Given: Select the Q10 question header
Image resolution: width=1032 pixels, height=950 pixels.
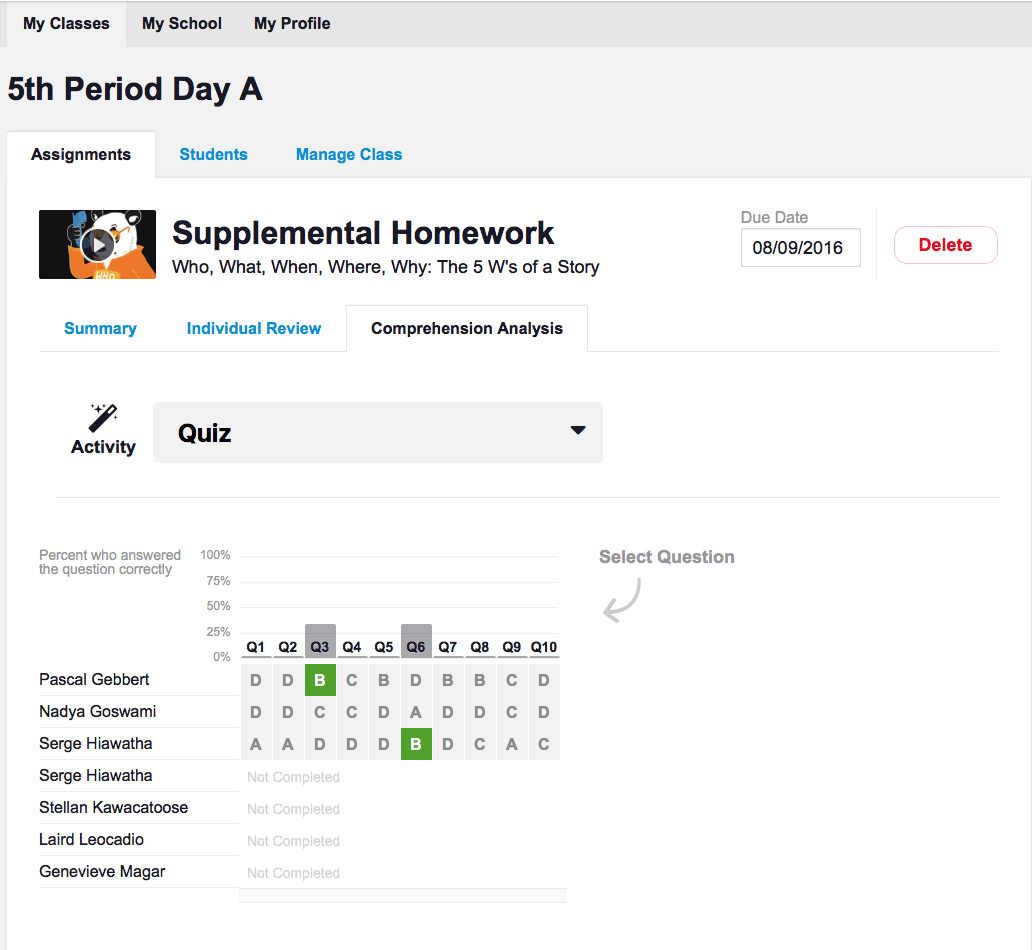Looking at the screenshot, I should 544,647.
